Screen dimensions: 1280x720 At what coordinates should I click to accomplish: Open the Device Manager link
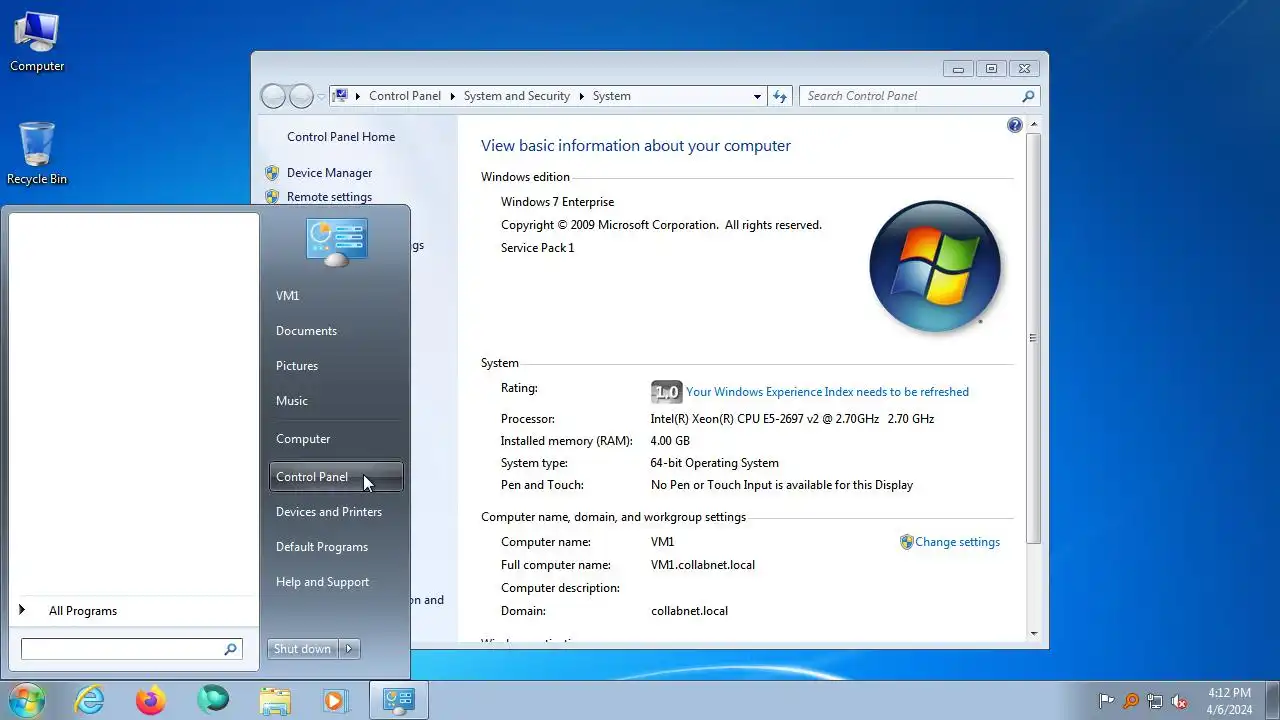coord(329,173)
